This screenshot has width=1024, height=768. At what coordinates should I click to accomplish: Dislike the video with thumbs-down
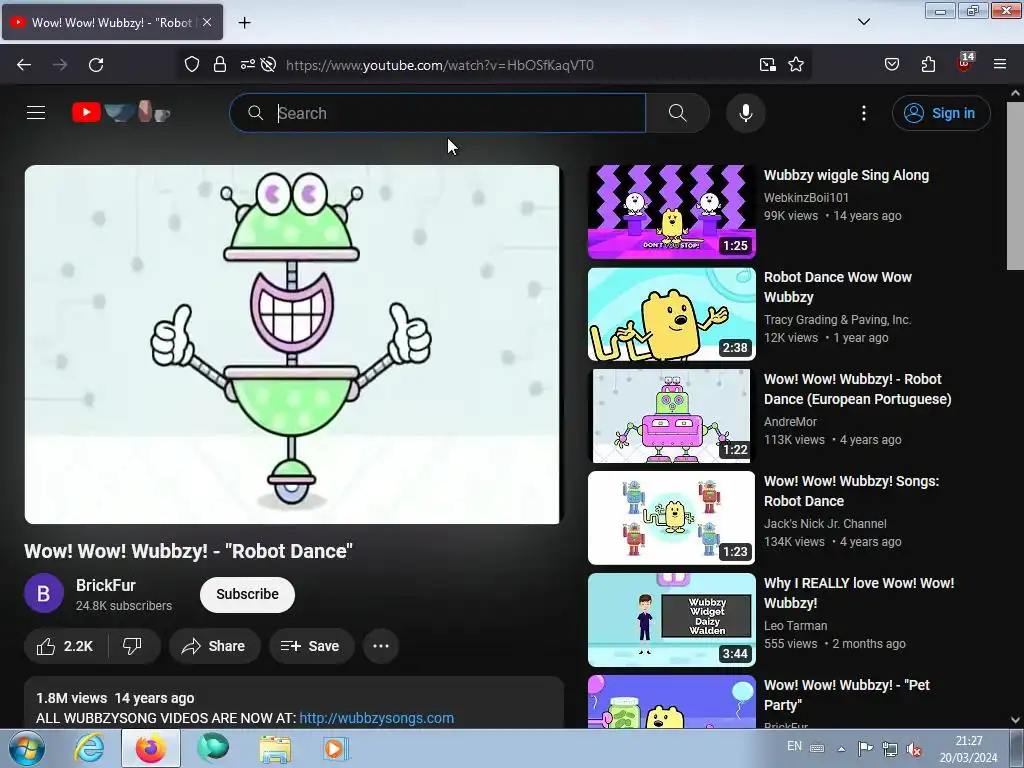coord(133,646)
